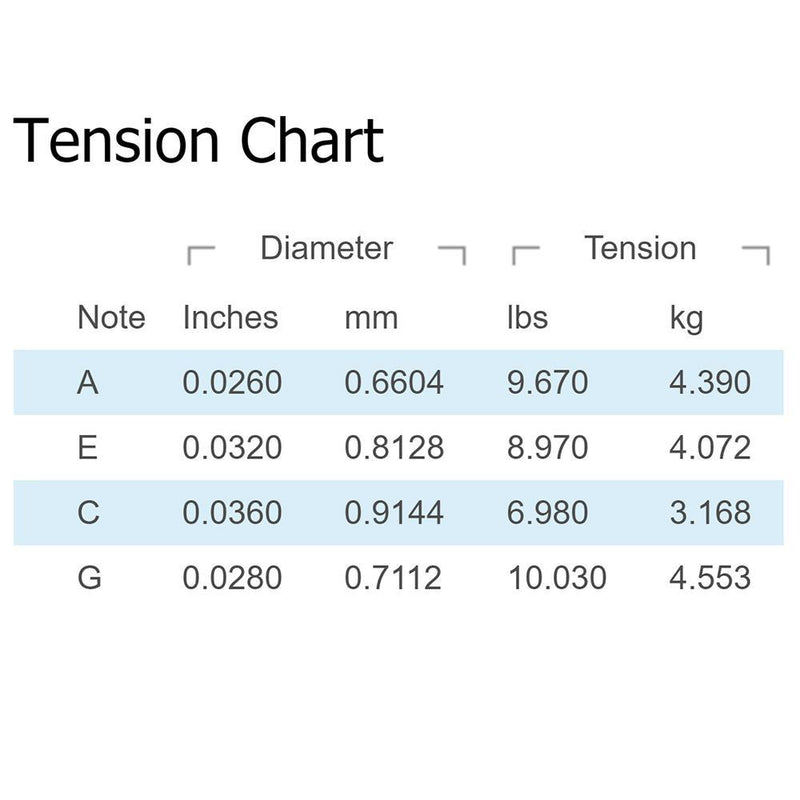This screenshot has width=800, height=800.
Task: Select note G row label
Action: (x=89, y=578)
